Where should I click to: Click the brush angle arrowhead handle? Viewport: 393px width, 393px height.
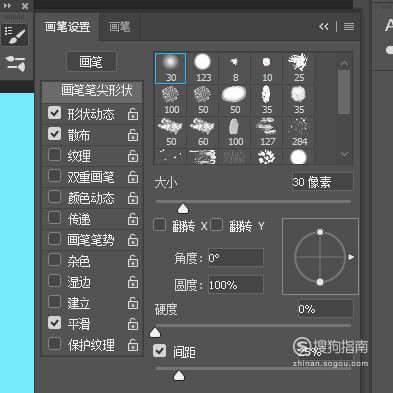click(x=351, y=257)
